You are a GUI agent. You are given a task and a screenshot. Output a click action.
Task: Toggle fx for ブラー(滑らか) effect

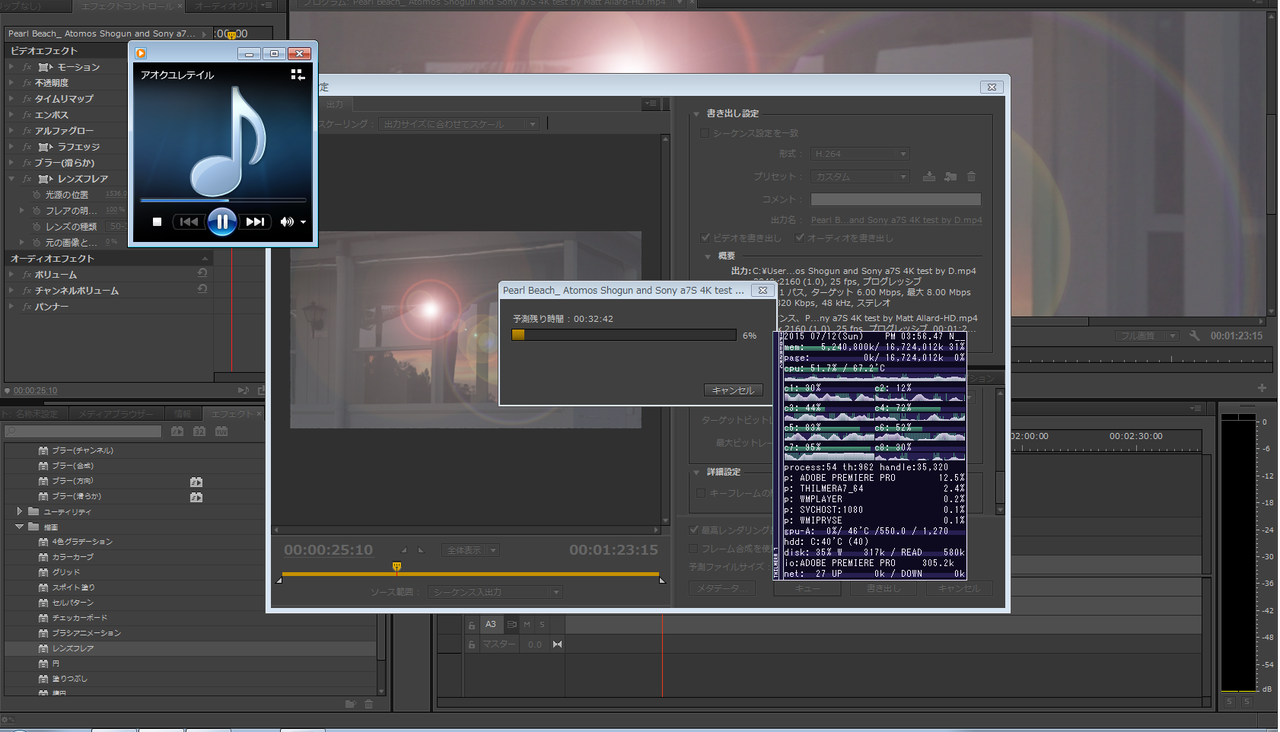[x=27, y=163]
